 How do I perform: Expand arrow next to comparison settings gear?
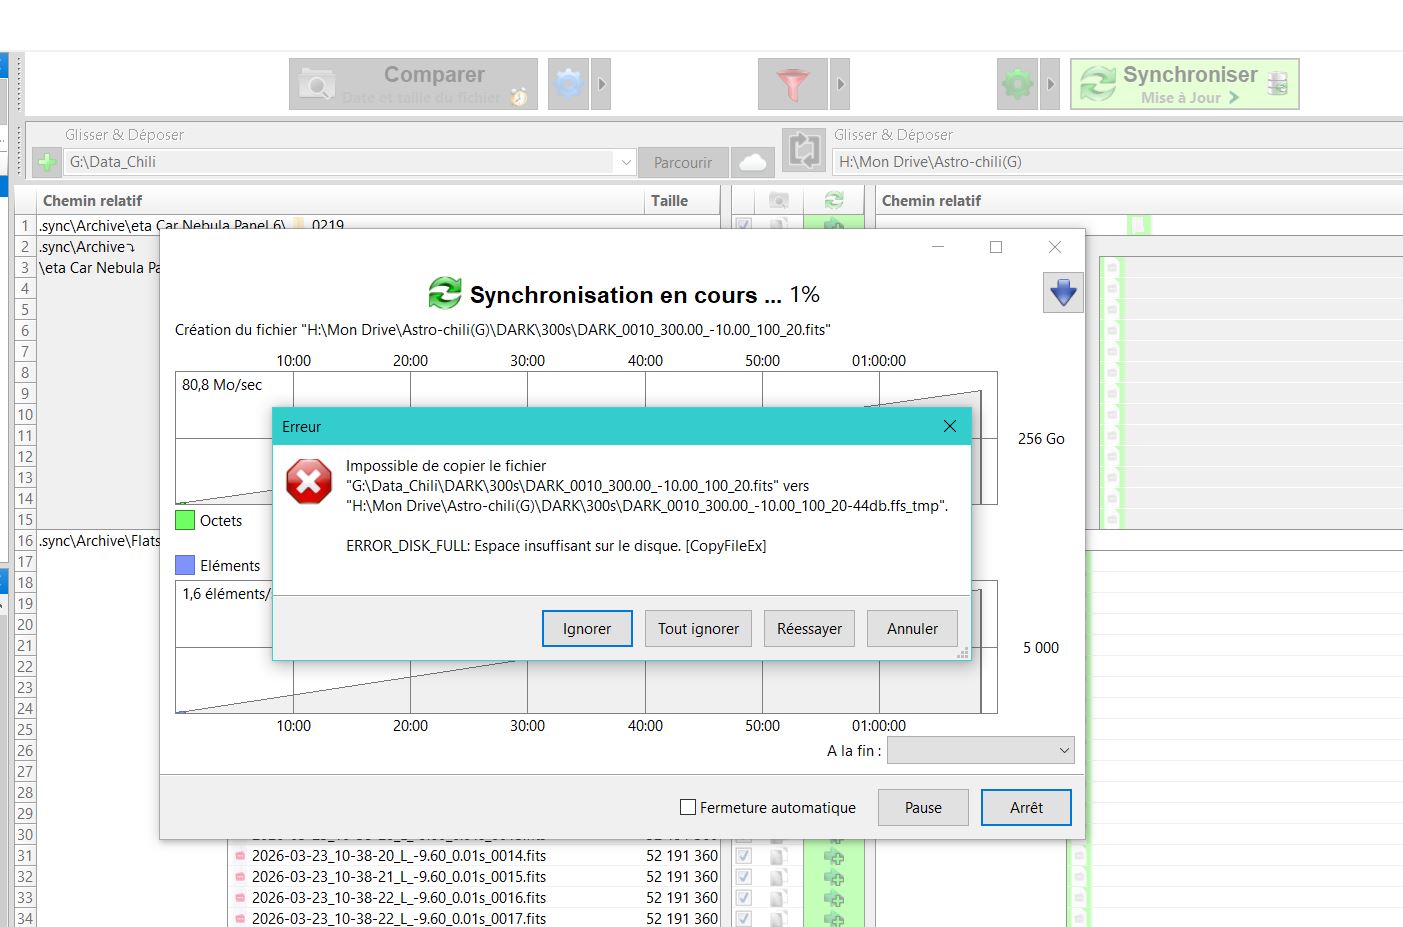(x=601, y=84)
